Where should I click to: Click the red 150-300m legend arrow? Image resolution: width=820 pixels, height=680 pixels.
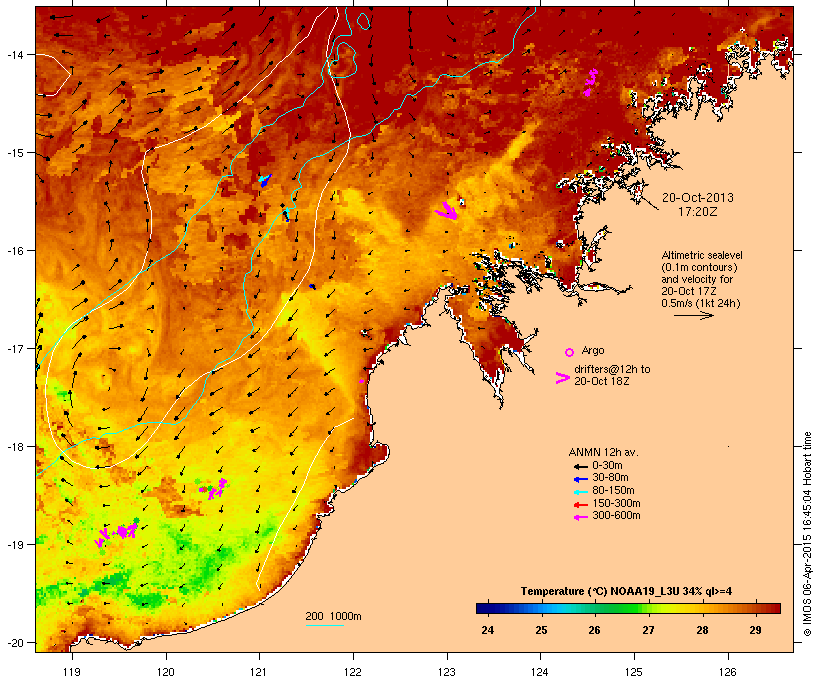[x=580, y=504]
